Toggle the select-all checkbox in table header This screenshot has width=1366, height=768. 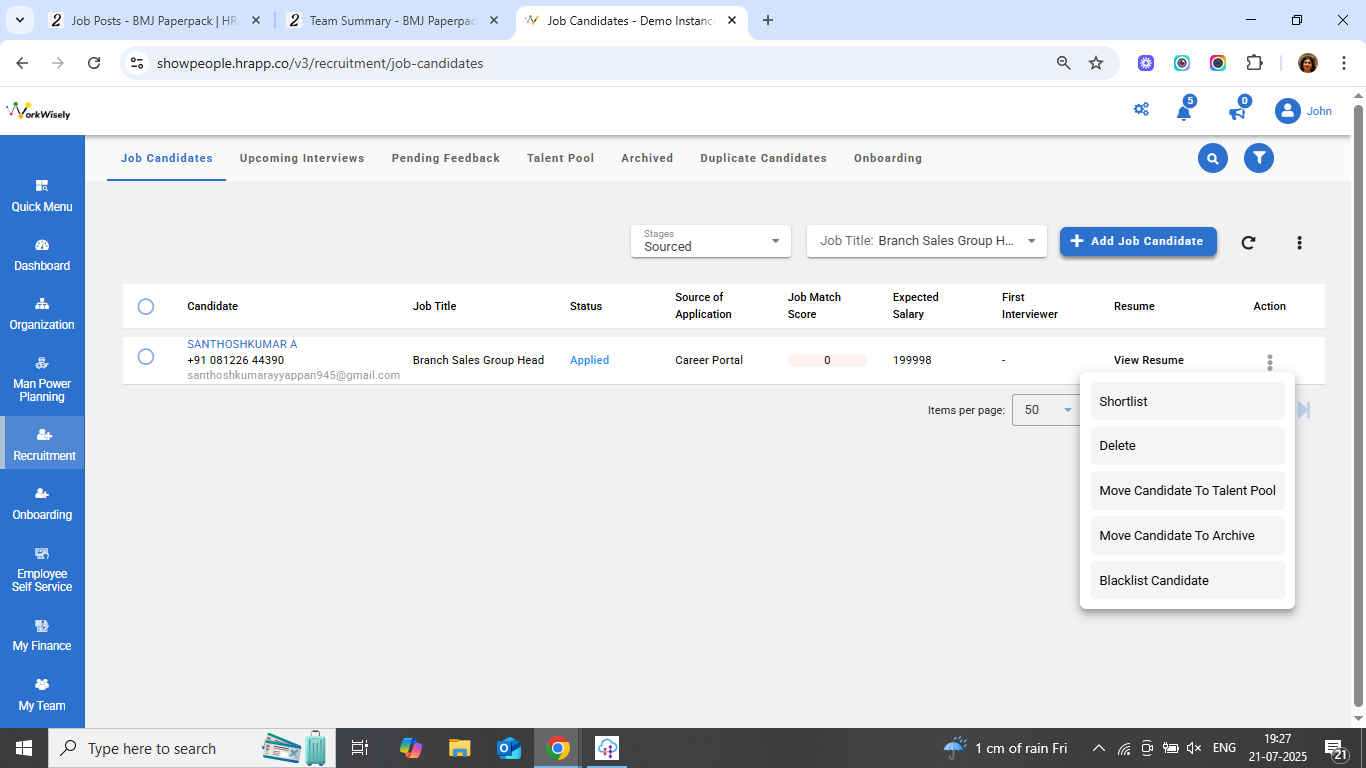click(x=146, y=306)
